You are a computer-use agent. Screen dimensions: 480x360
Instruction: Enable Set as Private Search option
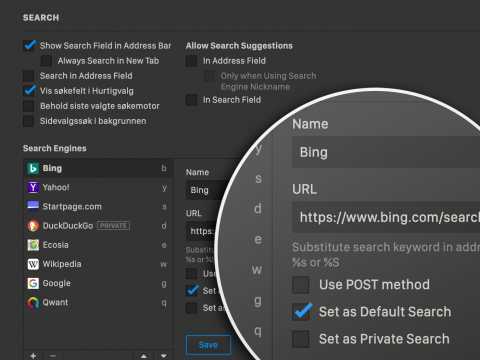coord(300,339)
